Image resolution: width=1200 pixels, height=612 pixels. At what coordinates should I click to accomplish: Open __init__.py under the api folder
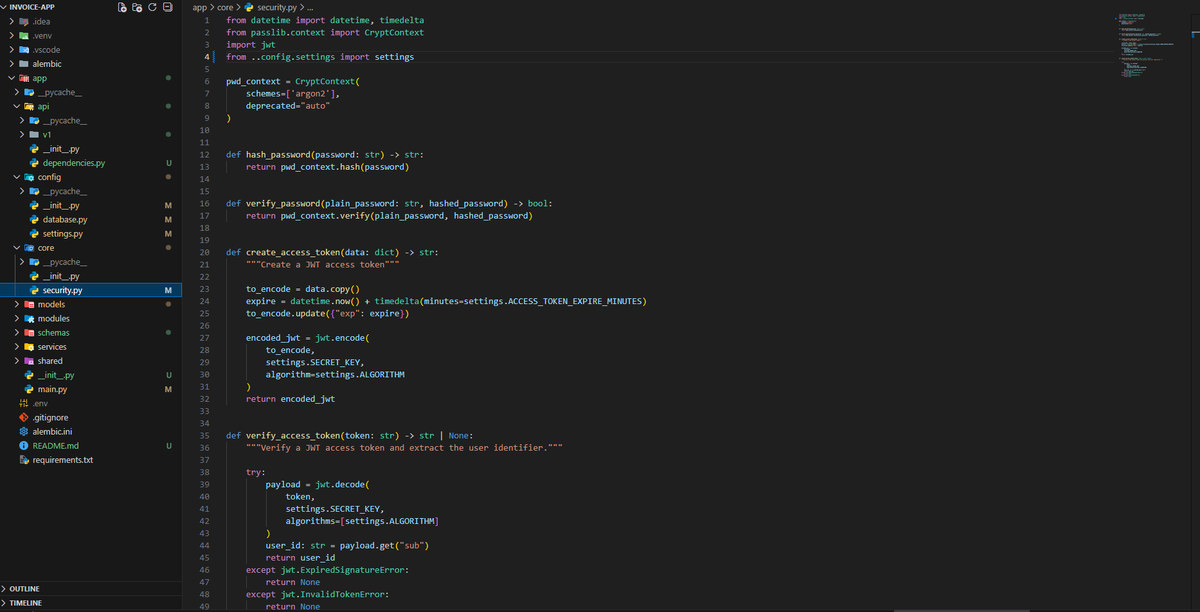click(61, 148)
